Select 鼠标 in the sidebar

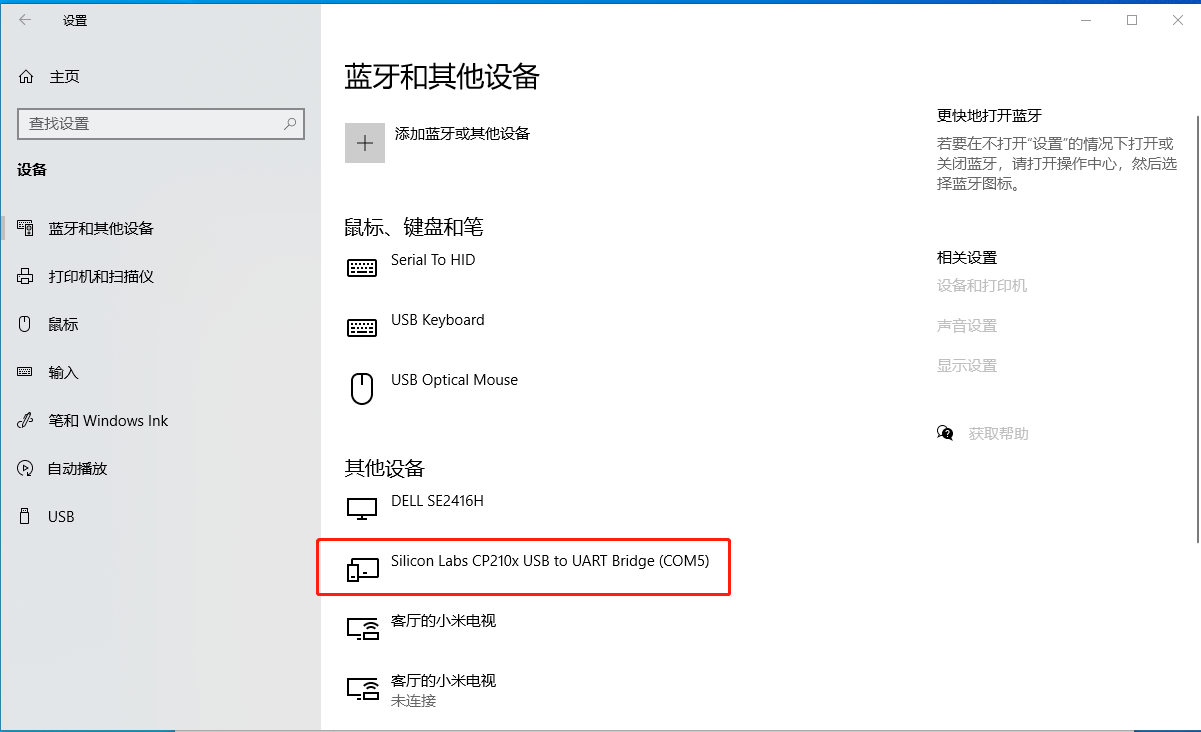63,324
